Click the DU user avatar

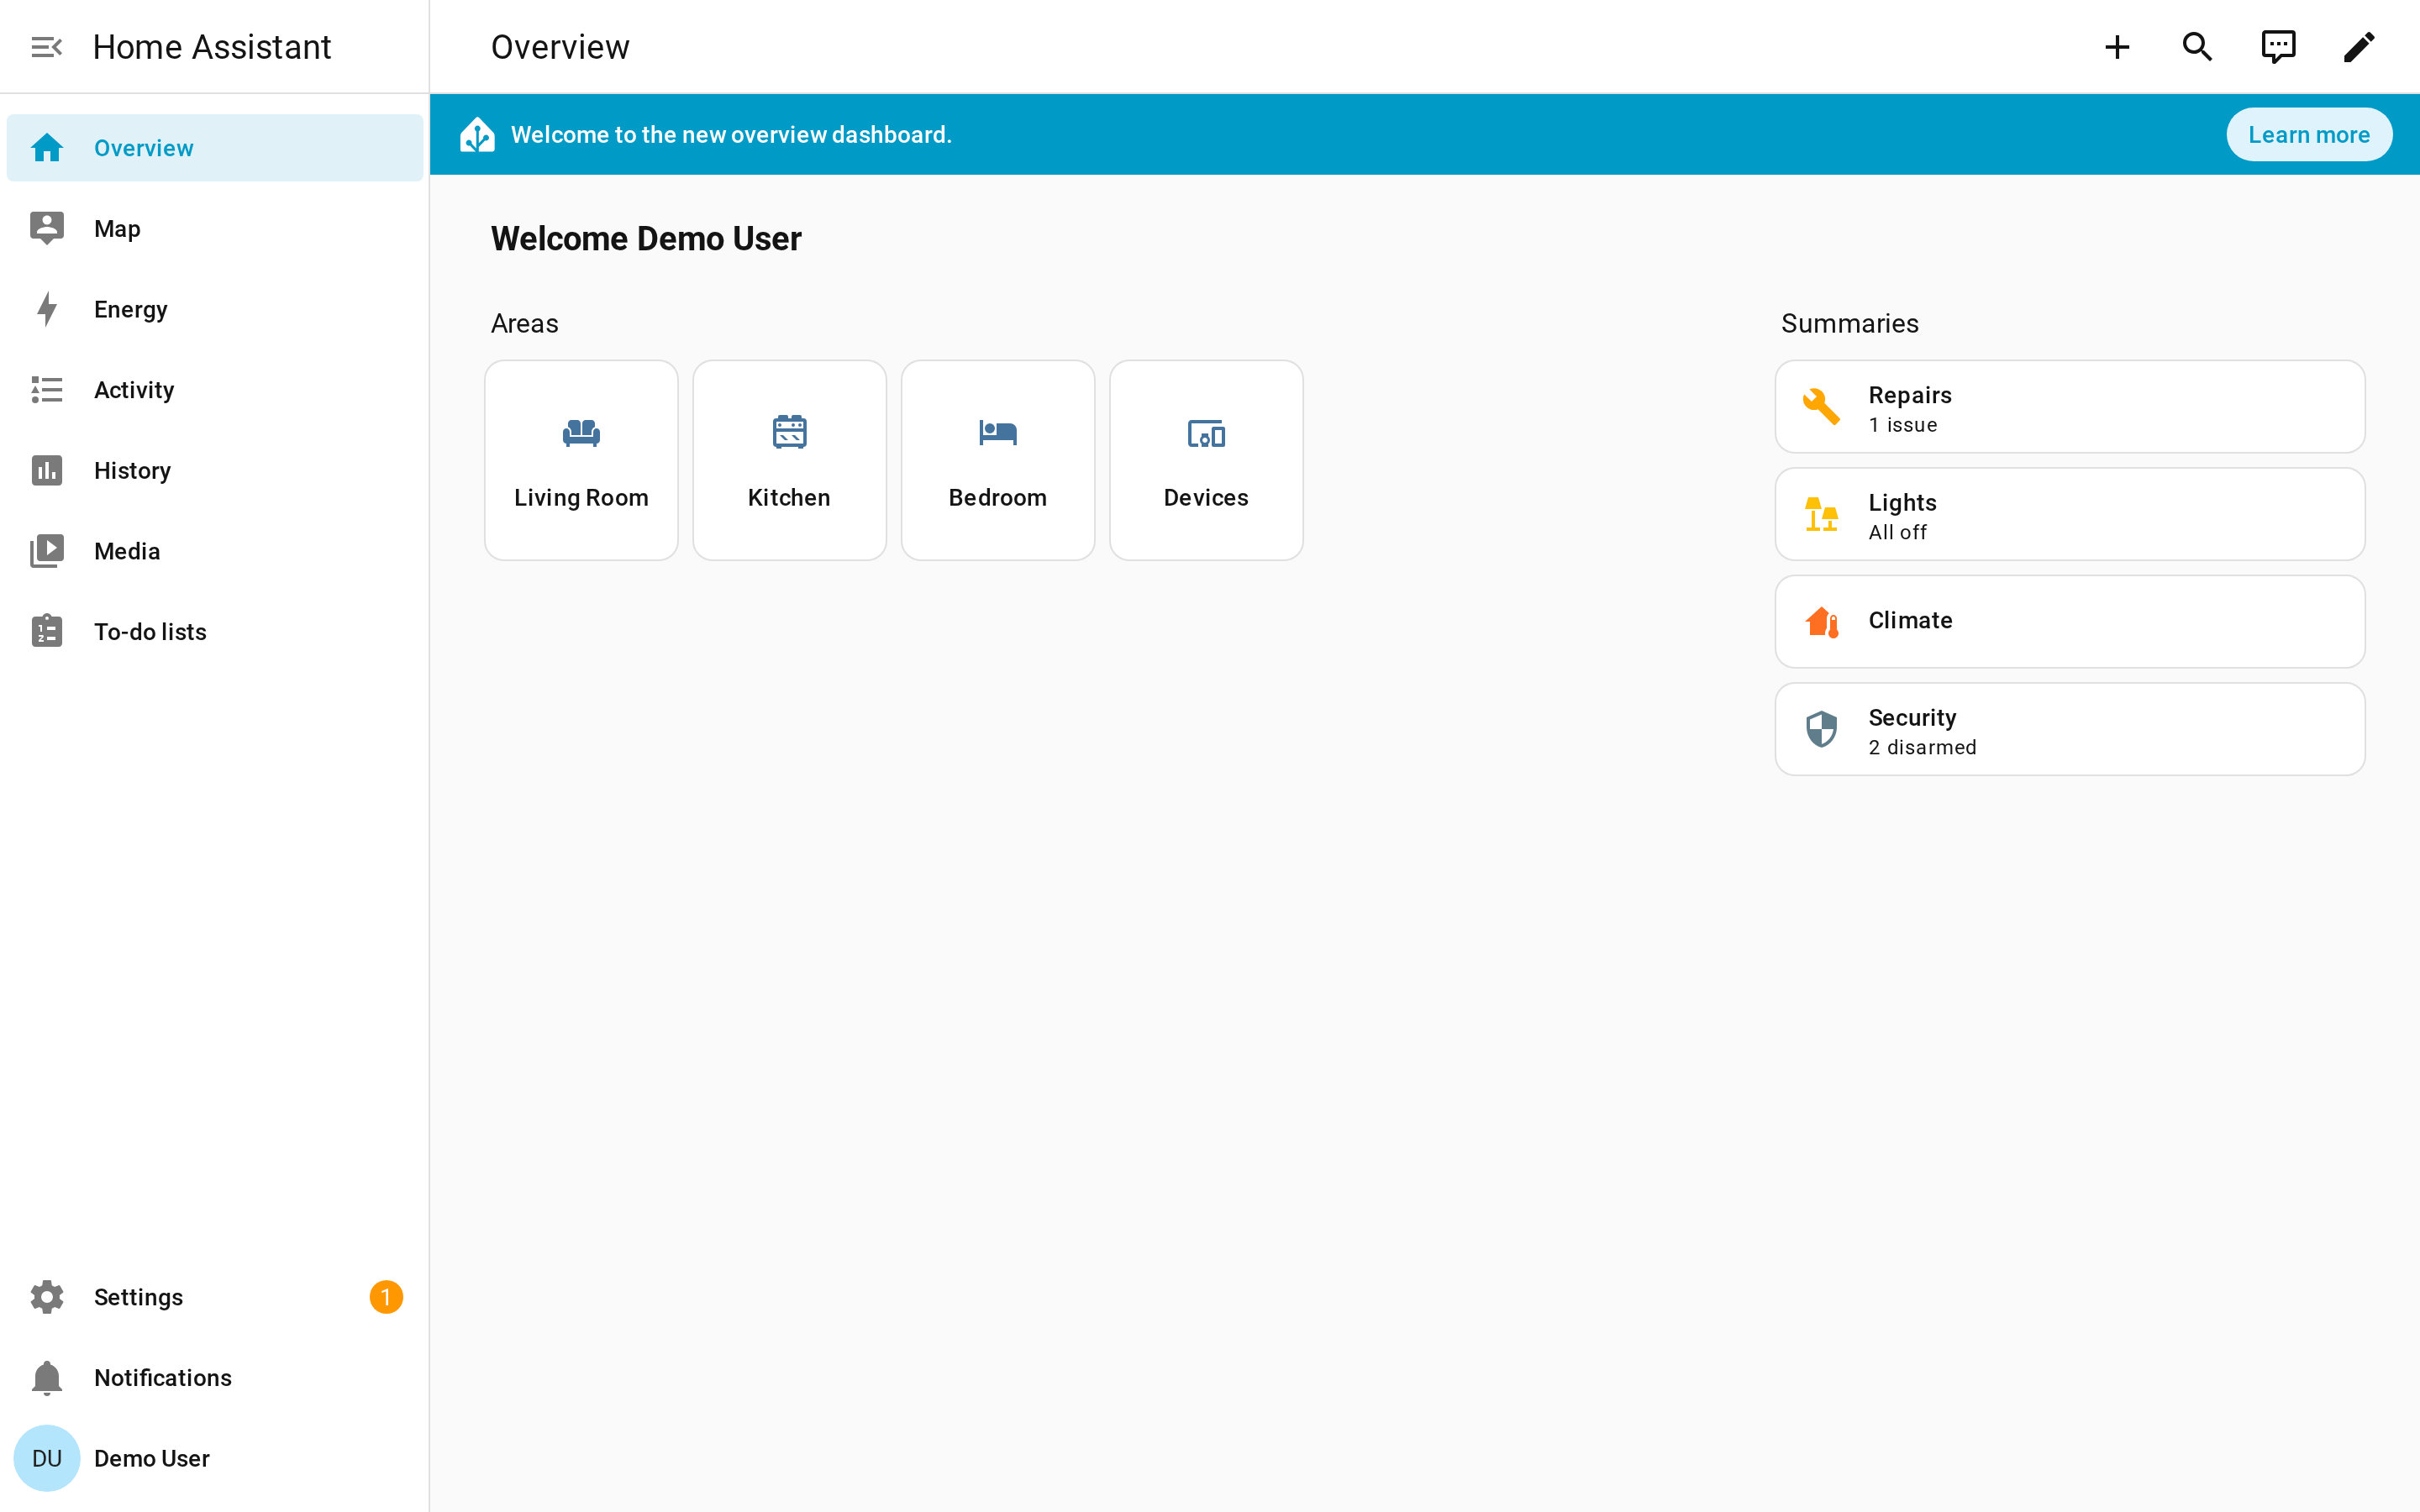tap(47, 1458)
